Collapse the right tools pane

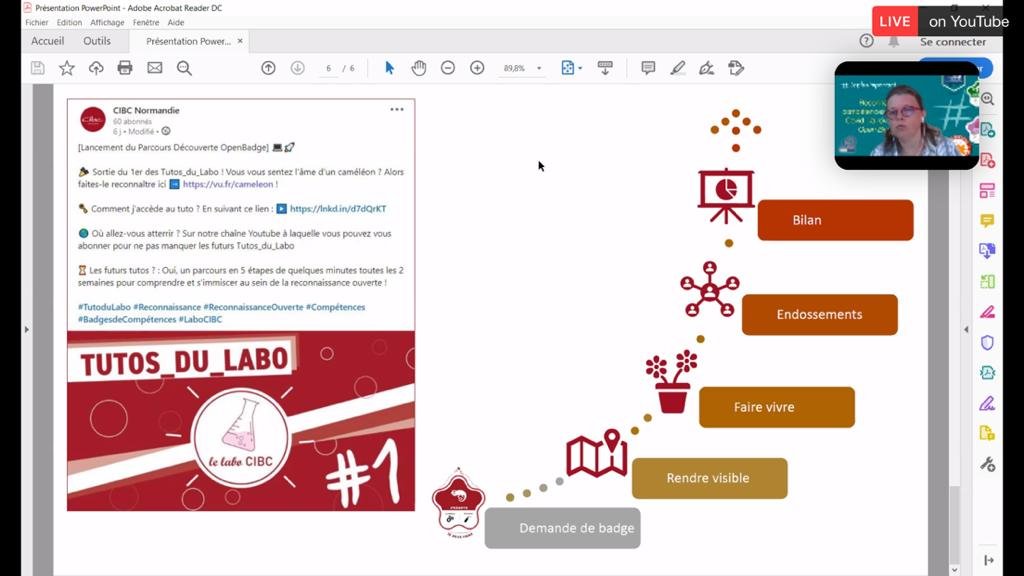tap(967, 330)
